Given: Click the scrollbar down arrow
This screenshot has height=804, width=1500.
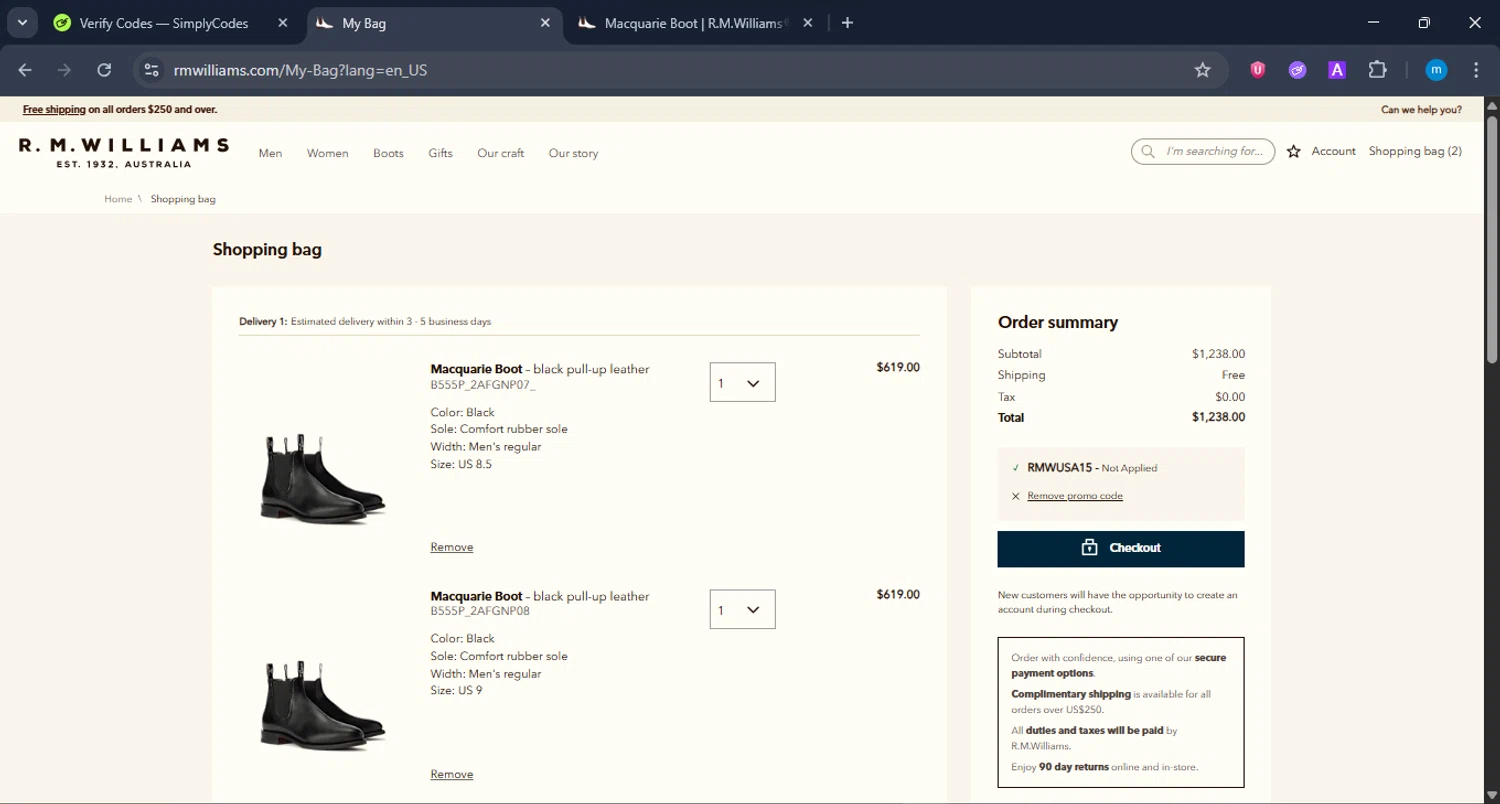Looking at the screenshot, I should 1492,795.
